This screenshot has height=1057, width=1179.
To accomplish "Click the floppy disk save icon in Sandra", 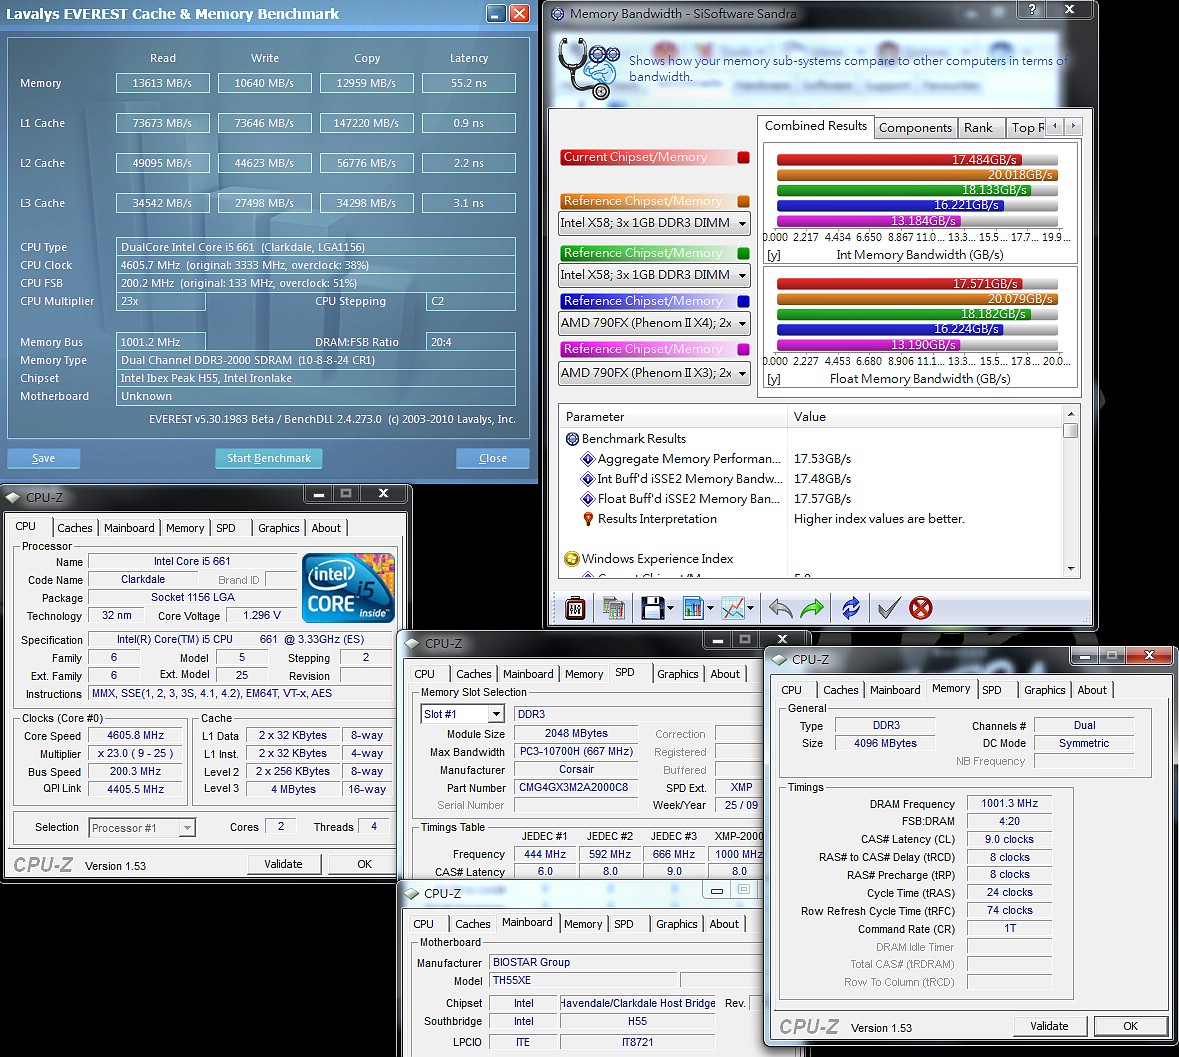I will point(652,607).
